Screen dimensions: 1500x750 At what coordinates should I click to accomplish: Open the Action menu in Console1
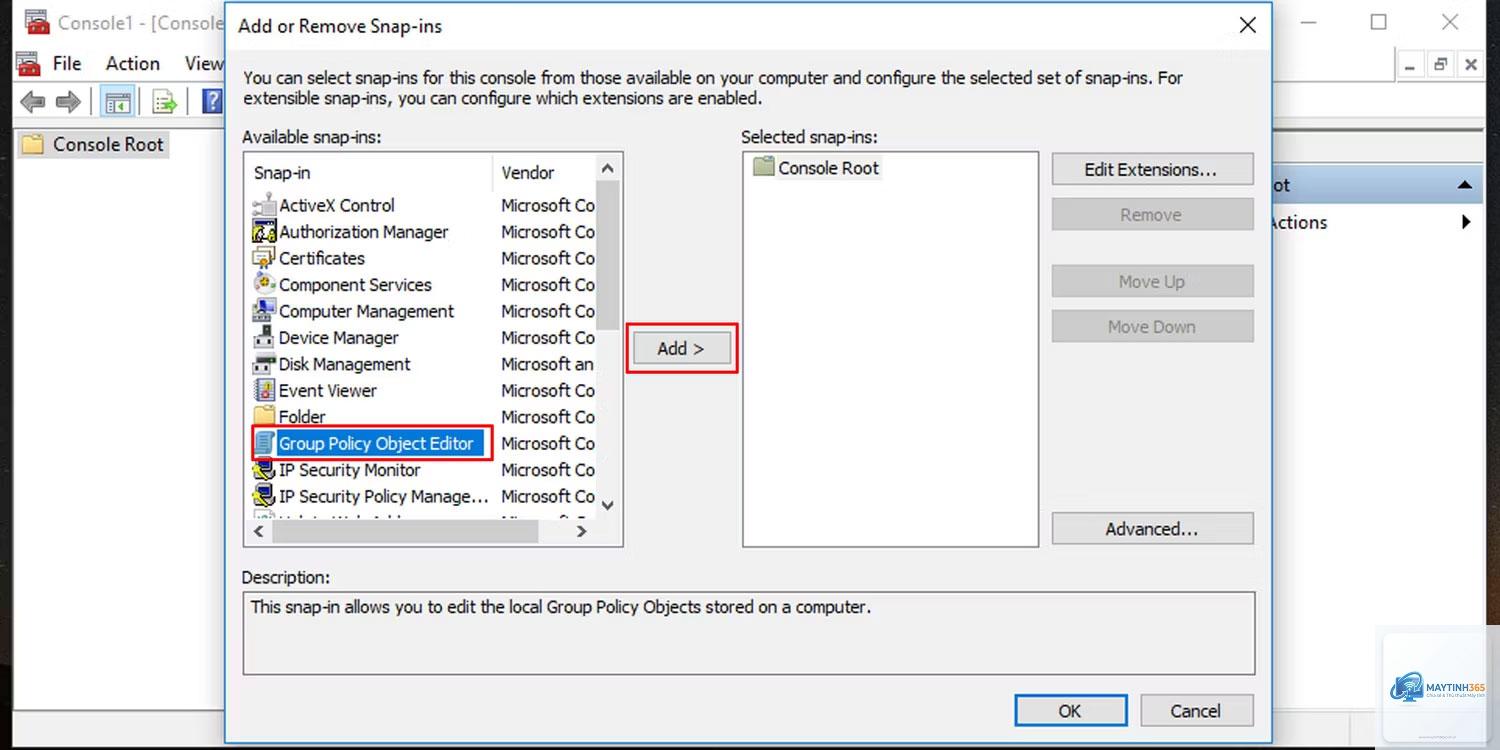(x=133, y=63)
